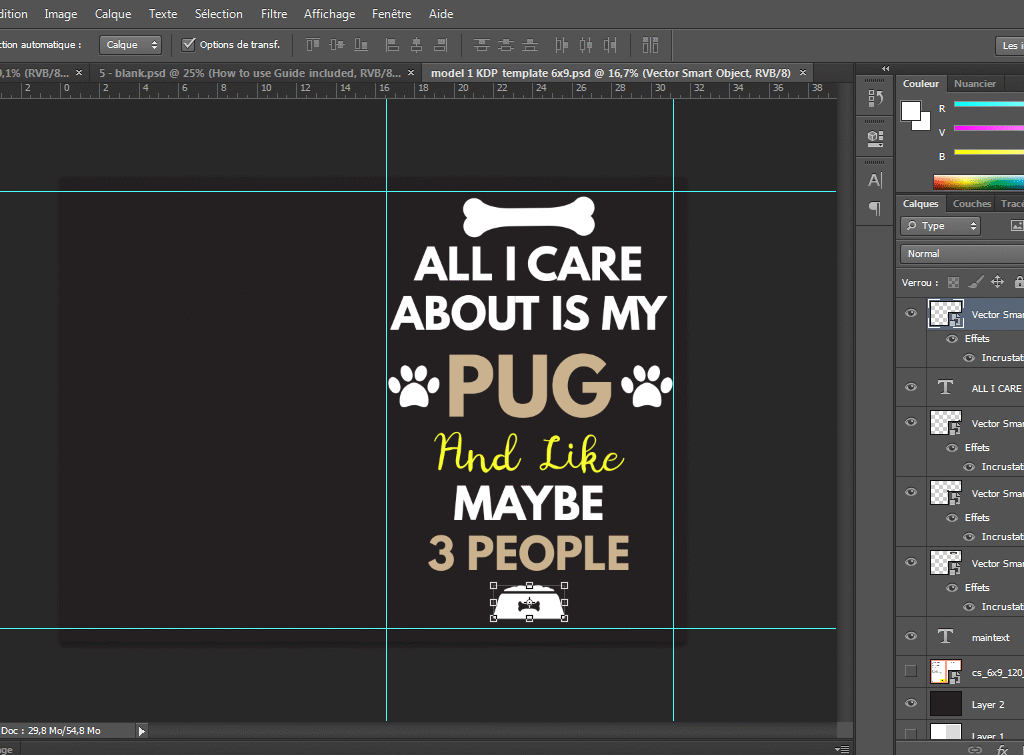Open the History panel icon
1024x755 pixels.
click(875, 98)
